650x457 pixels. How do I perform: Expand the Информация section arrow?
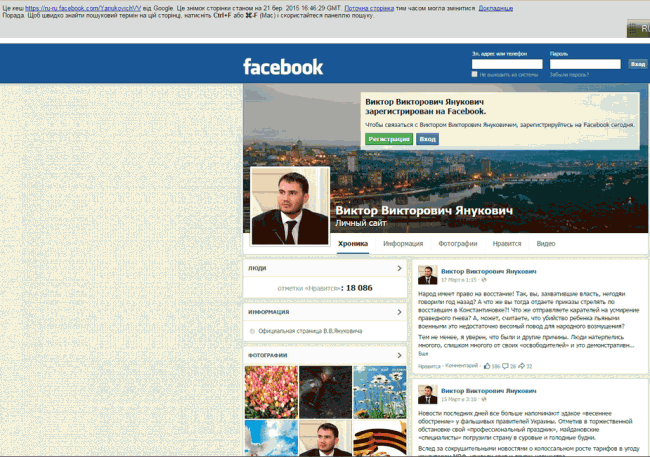[x=398, y=312]
